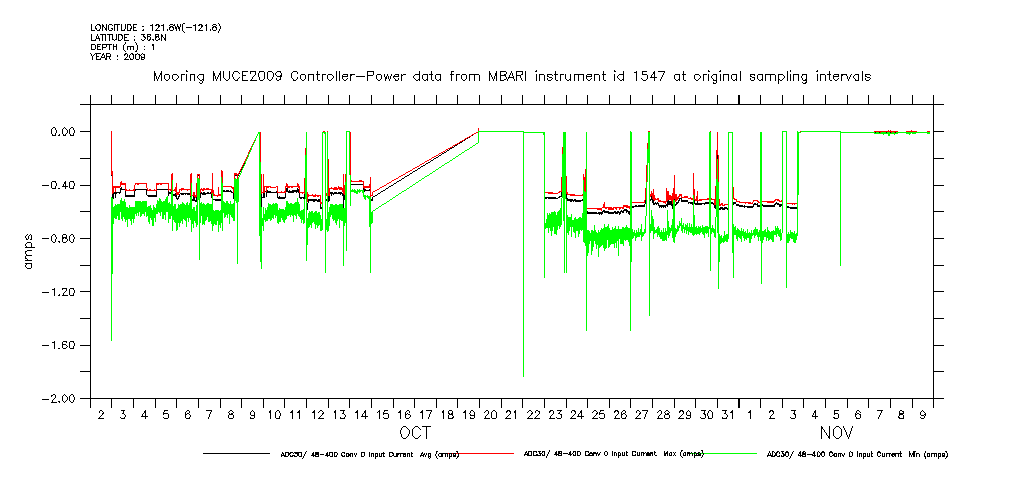
Task: Click the -1.20 y-axis tick label
Action: (x=62, y=291)
